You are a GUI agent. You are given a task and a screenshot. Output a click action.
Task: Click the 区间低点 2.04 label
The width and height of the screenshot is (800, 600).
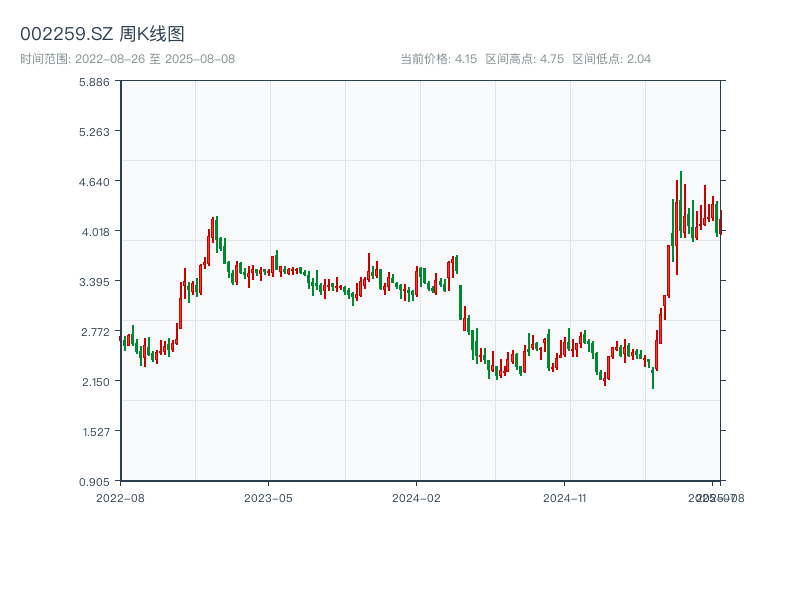(x=611, y=59)
